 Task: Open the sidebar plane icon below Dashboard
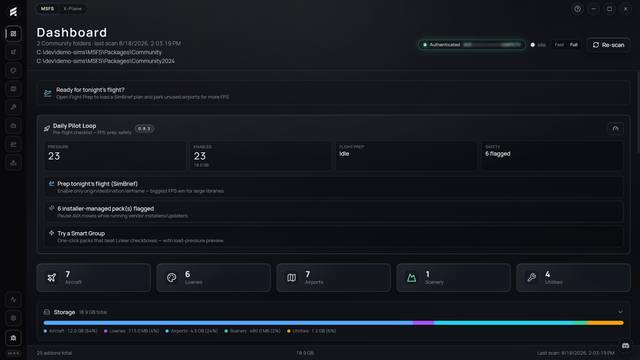pos(13,52)
